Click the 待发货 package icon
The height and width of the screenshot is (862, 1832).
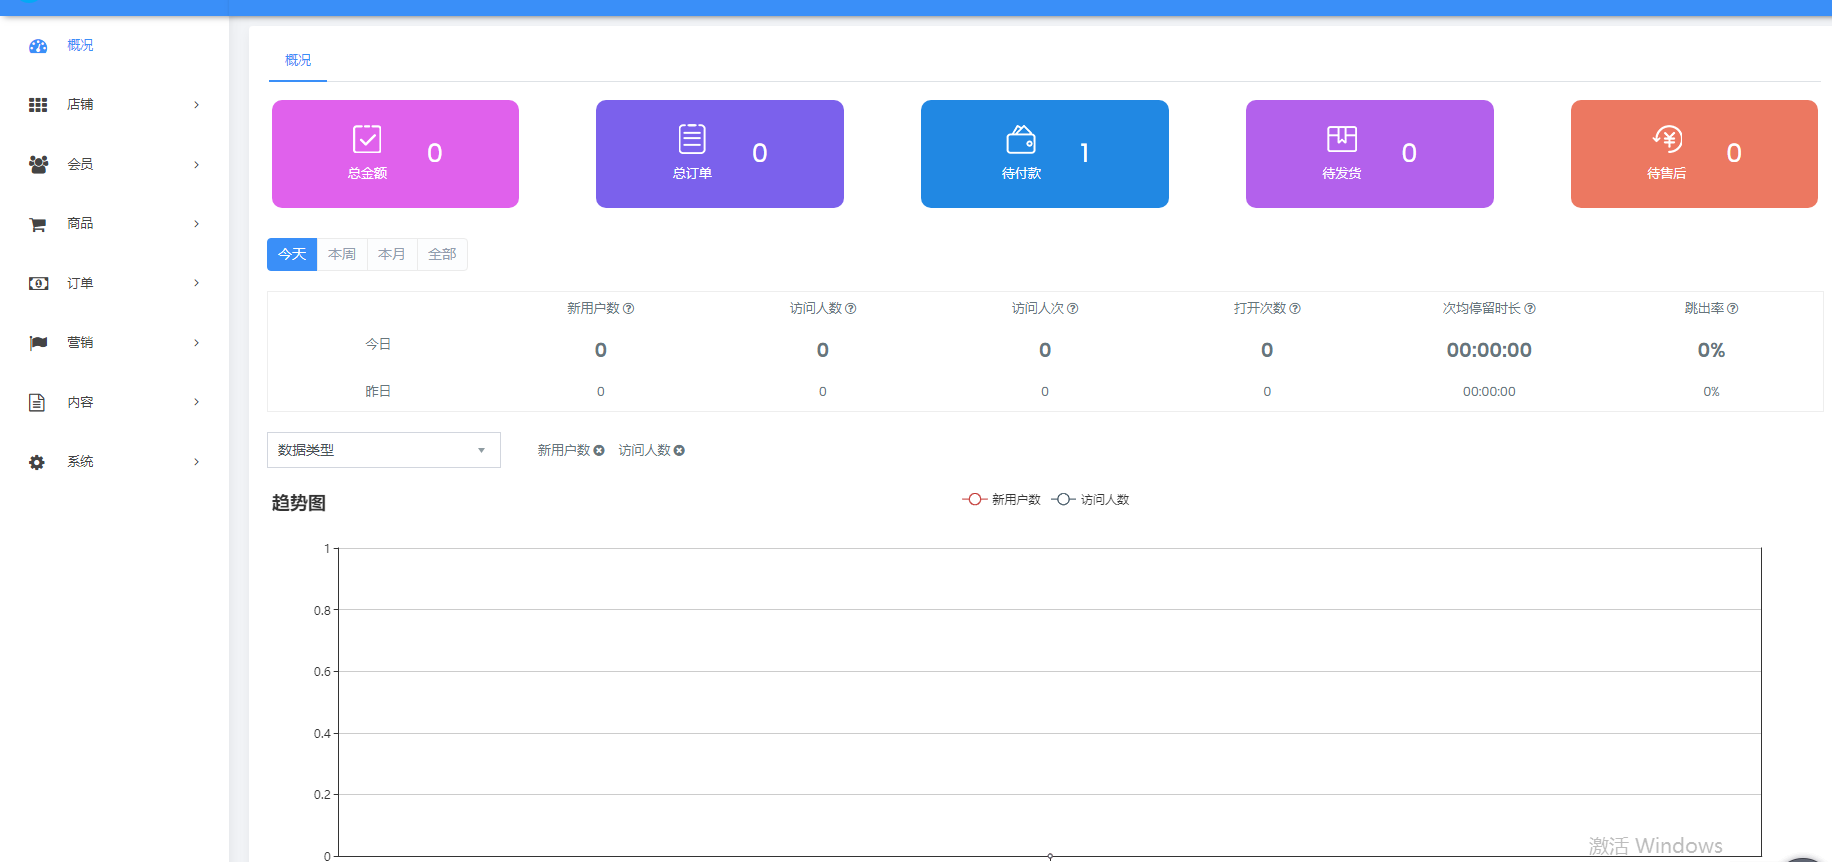pos(1342,139)
